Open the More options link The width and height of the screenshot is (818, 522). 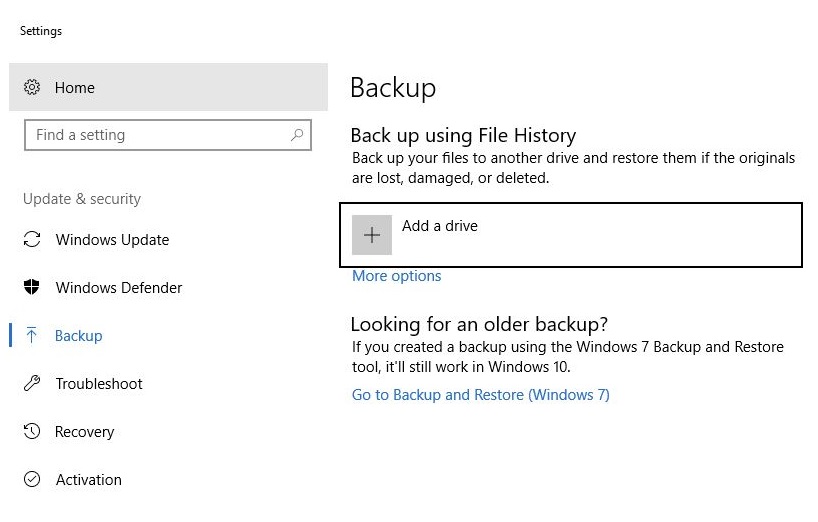pos(396,276)
